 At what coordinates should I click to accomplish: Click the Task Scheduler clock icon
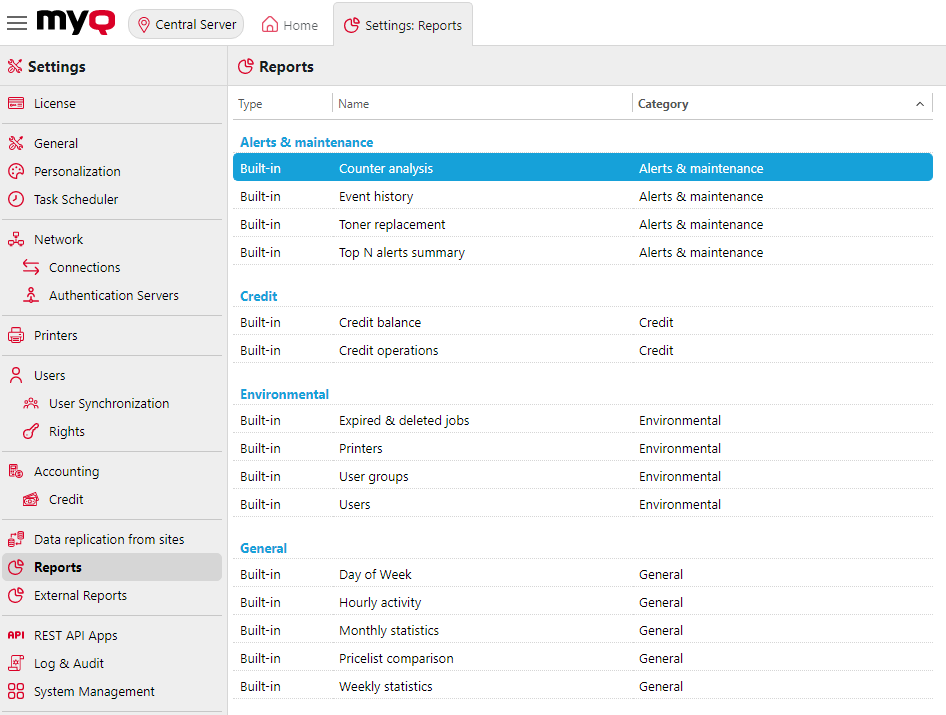16,200
